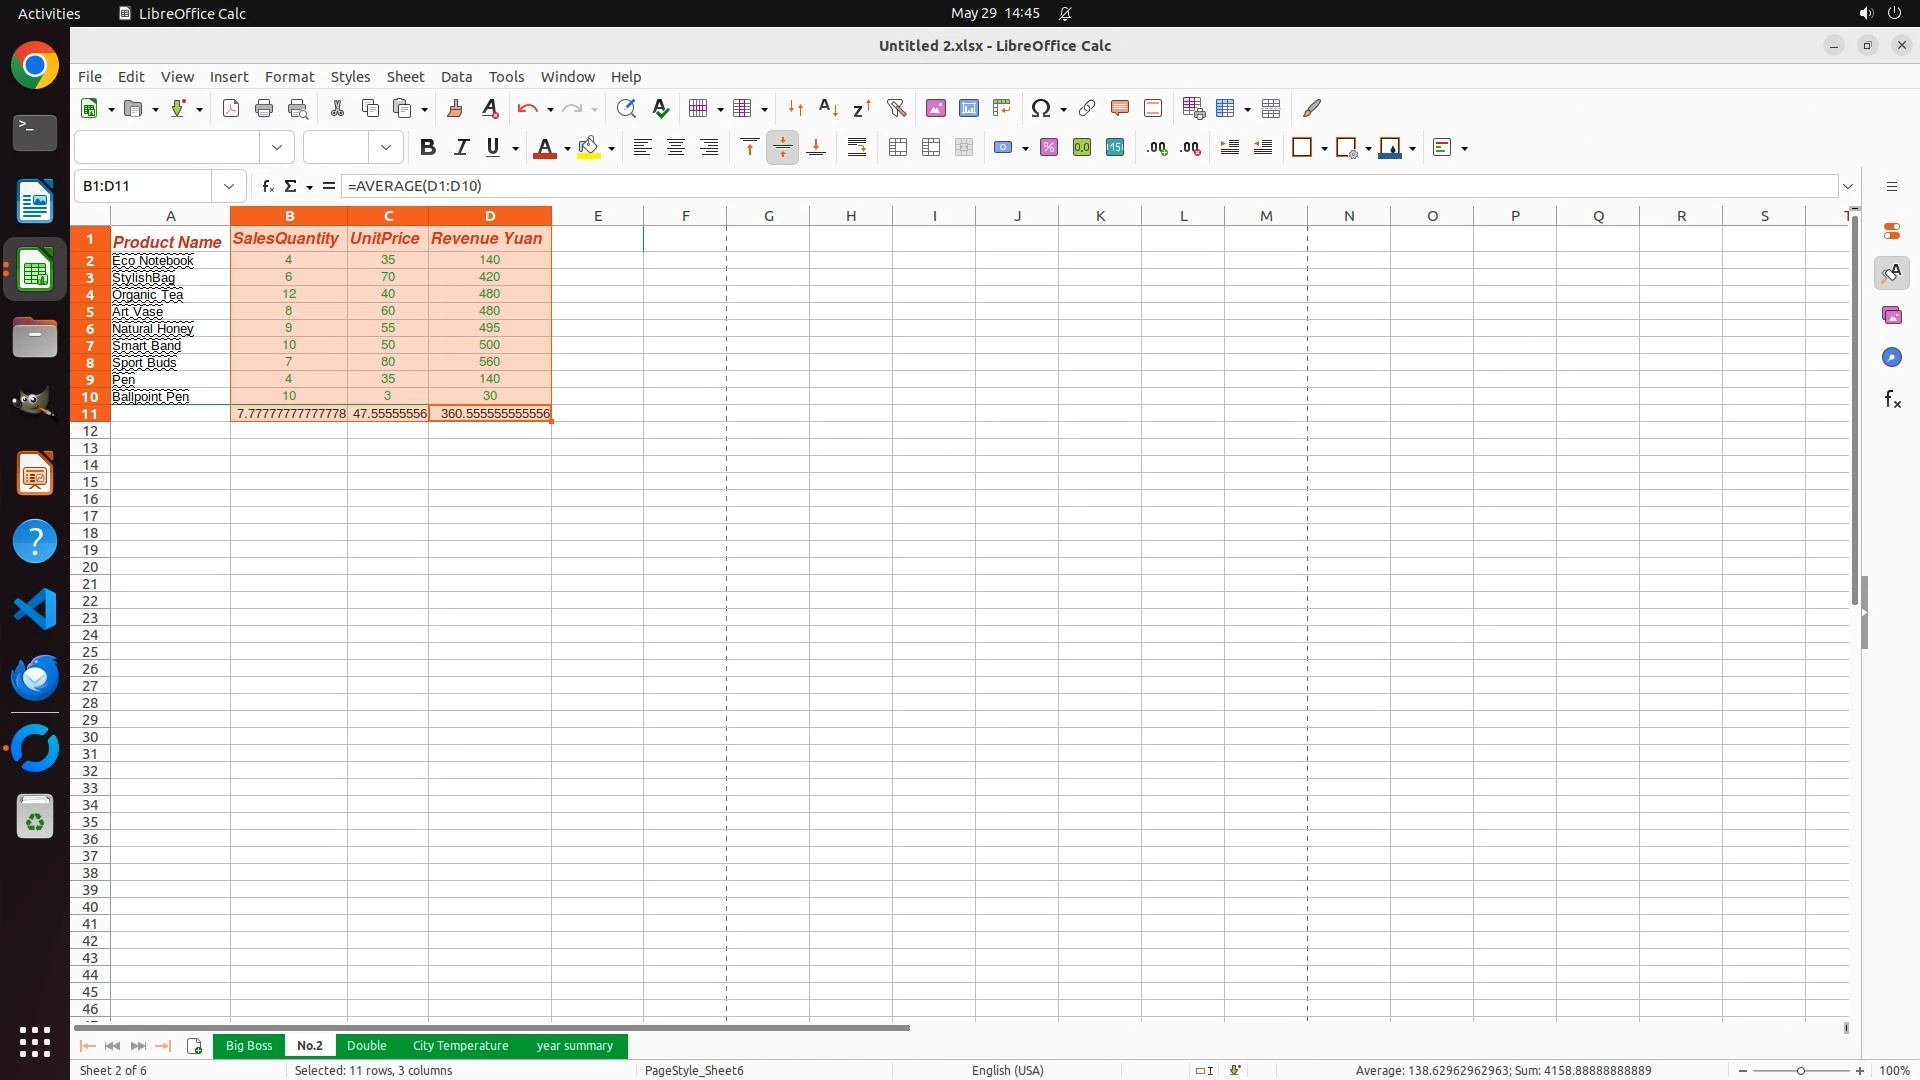The width and height of the screenshot is (1920, 1080).
Task: Click the Format as Percent icon
Action: tap(1049, 148)
